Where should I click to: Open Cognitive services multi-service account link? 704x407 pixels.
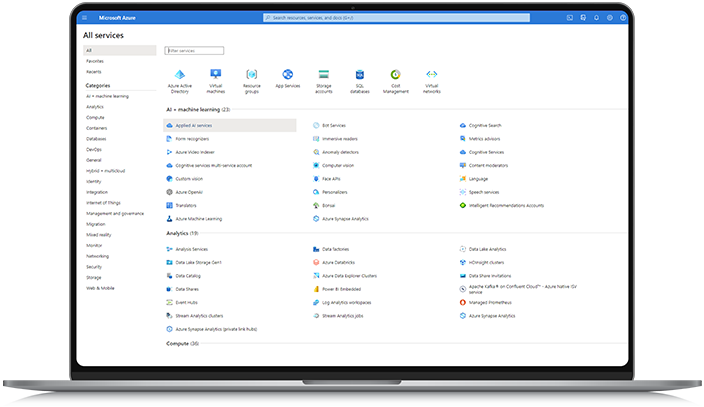tap(214, 165)
